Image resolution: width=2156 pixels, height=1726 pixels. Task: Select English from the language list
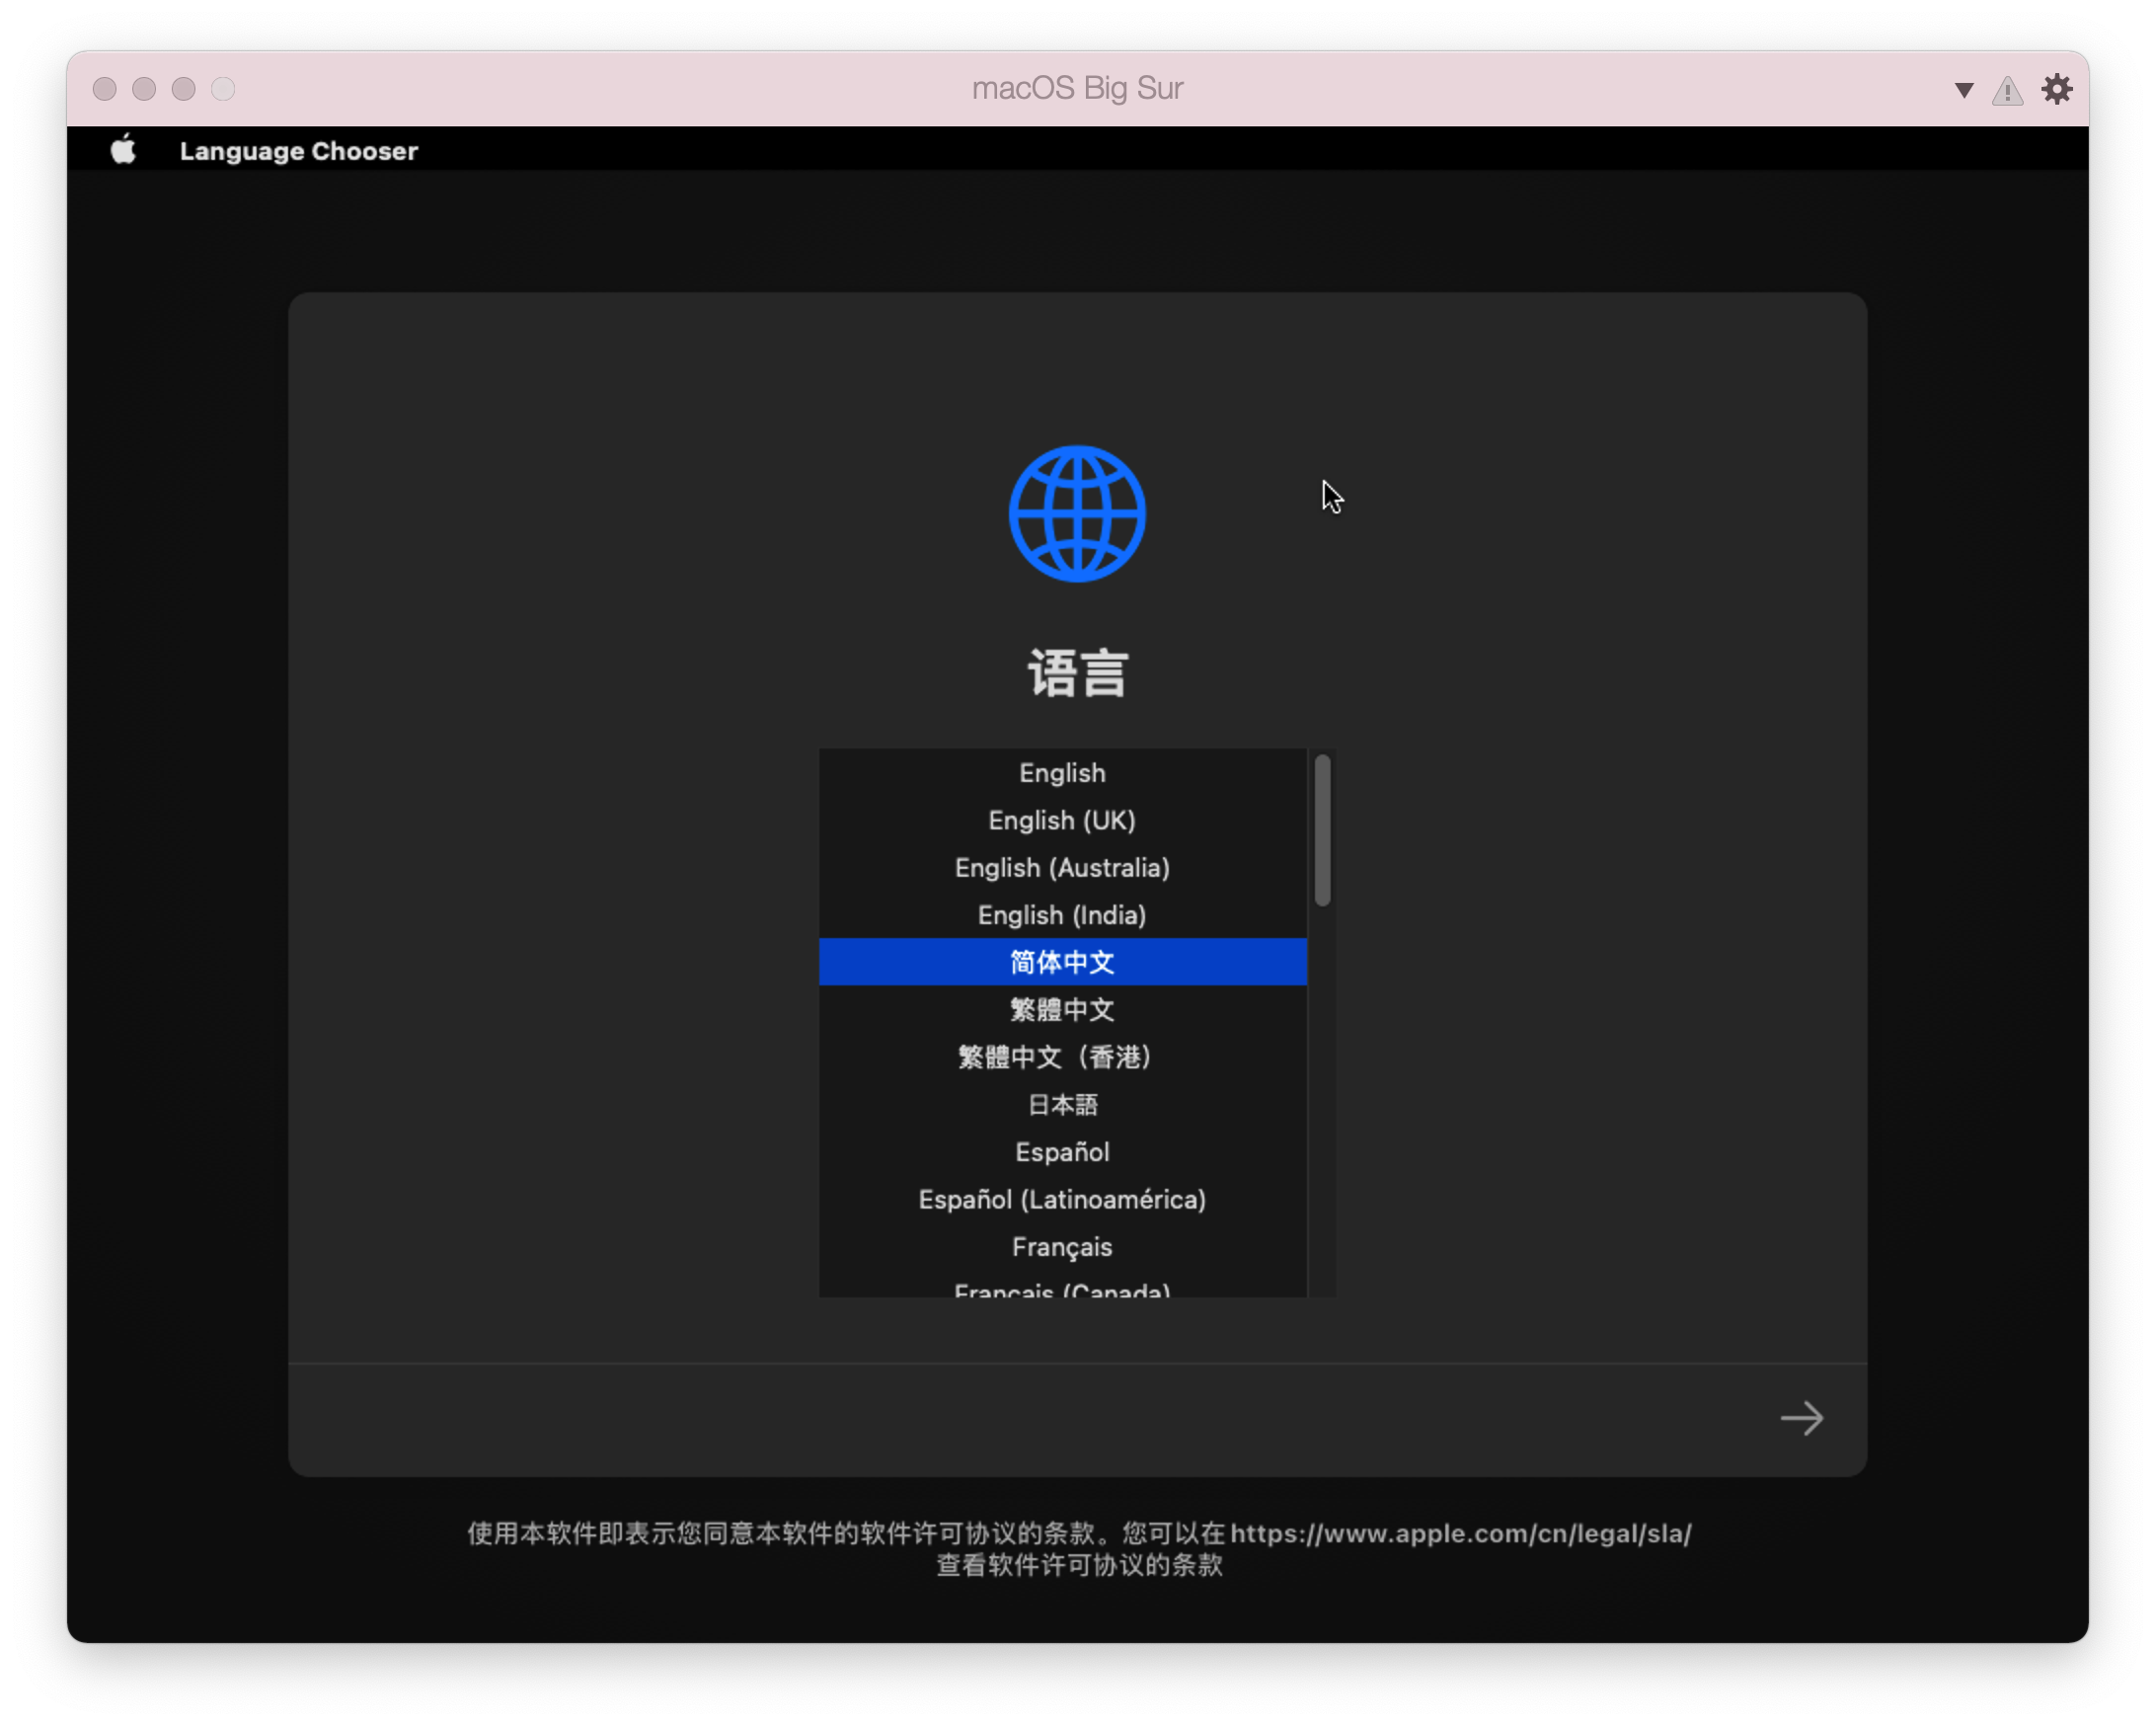[1062, 772]
